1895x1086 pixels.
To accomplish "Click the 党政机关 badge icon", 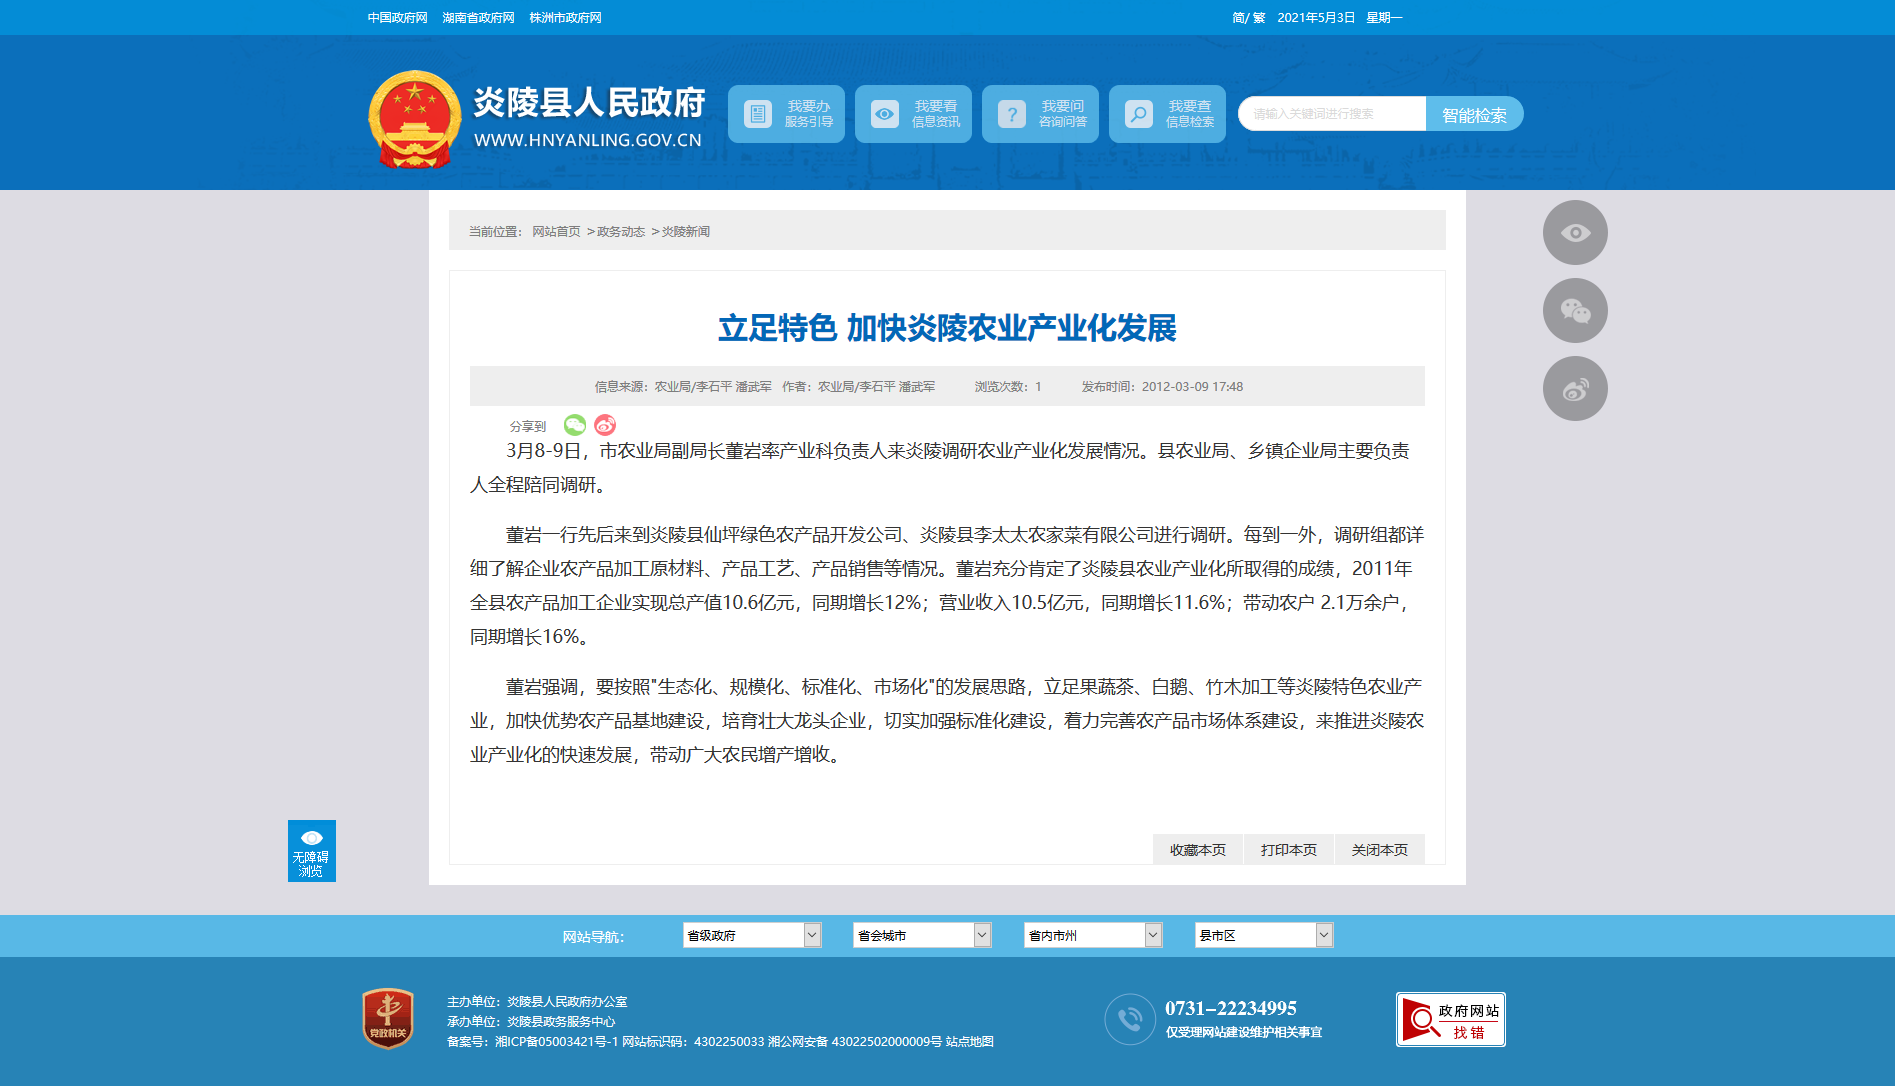I will [388, 1019].
